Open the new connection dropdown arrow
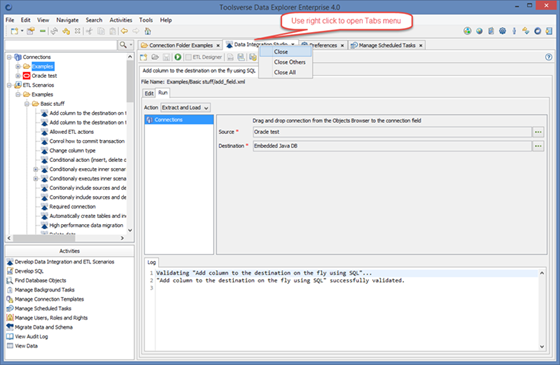The width and height of the screenshot is (560, 365). coord(22,31)
